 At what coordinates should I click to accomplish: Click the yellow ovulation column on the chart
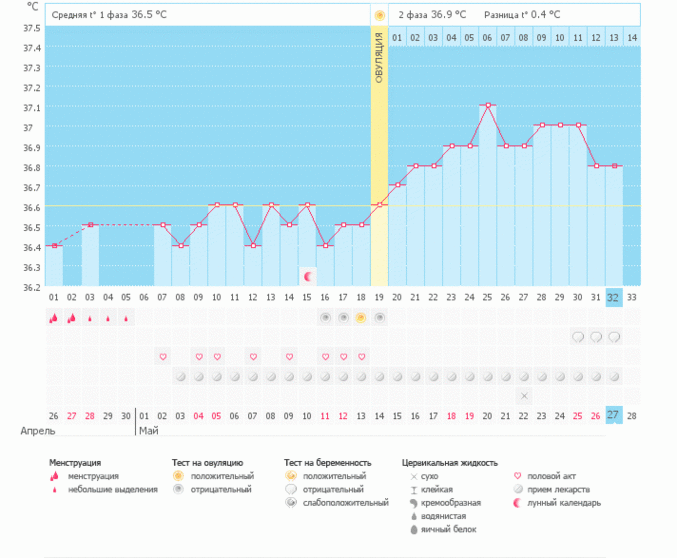[x=379, y=150]
